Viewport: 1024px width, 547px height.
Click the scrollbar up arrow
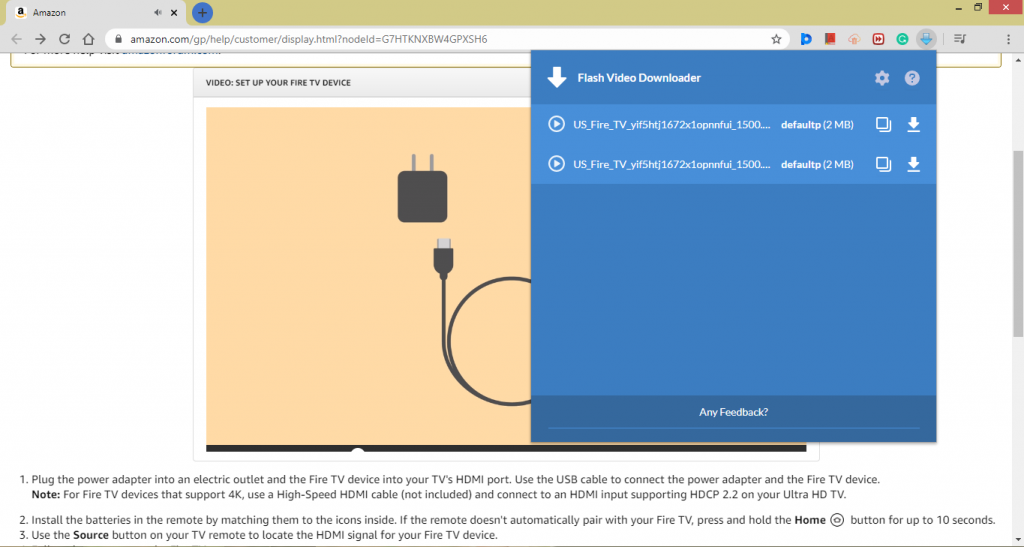pos(1018,60)
